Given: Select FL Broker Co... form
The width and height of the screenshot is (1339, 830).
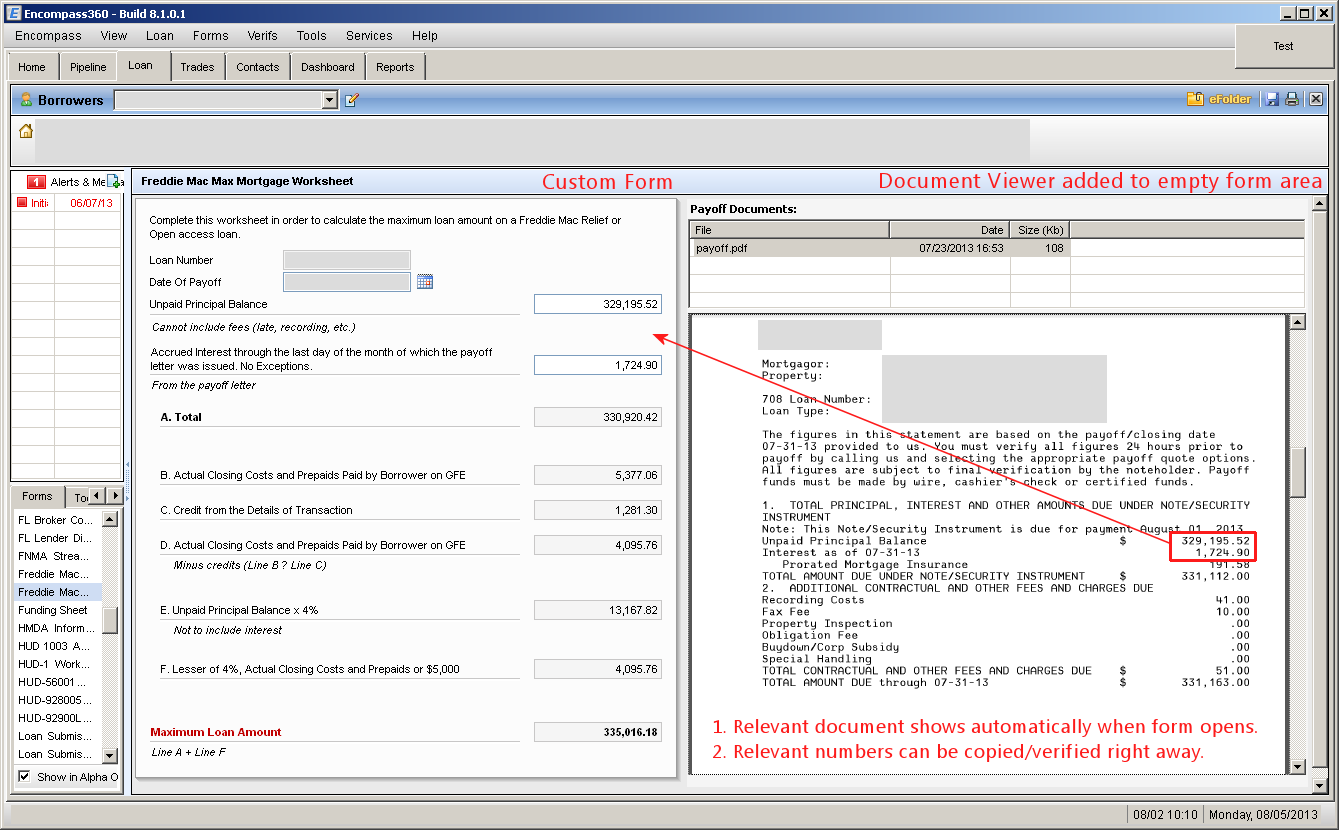Looking at the screenshot, I should pyautogui.click(x=57, y=520).
